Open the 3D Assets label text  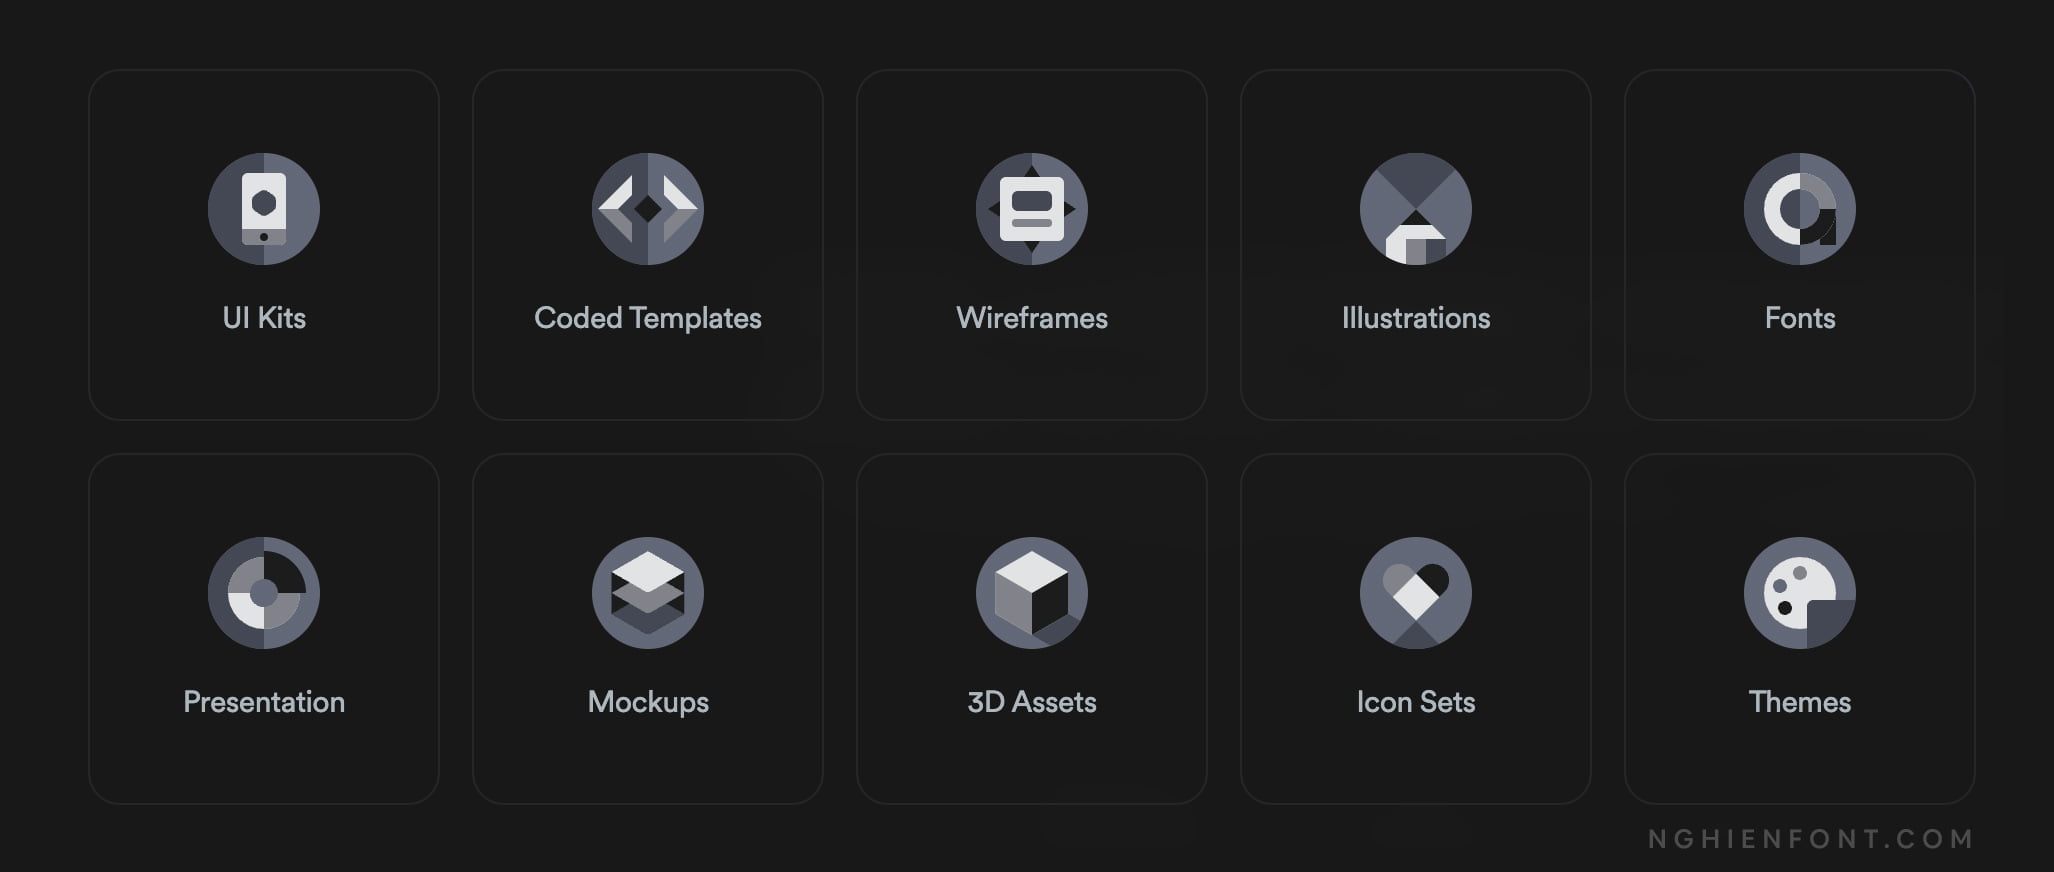1032,702
